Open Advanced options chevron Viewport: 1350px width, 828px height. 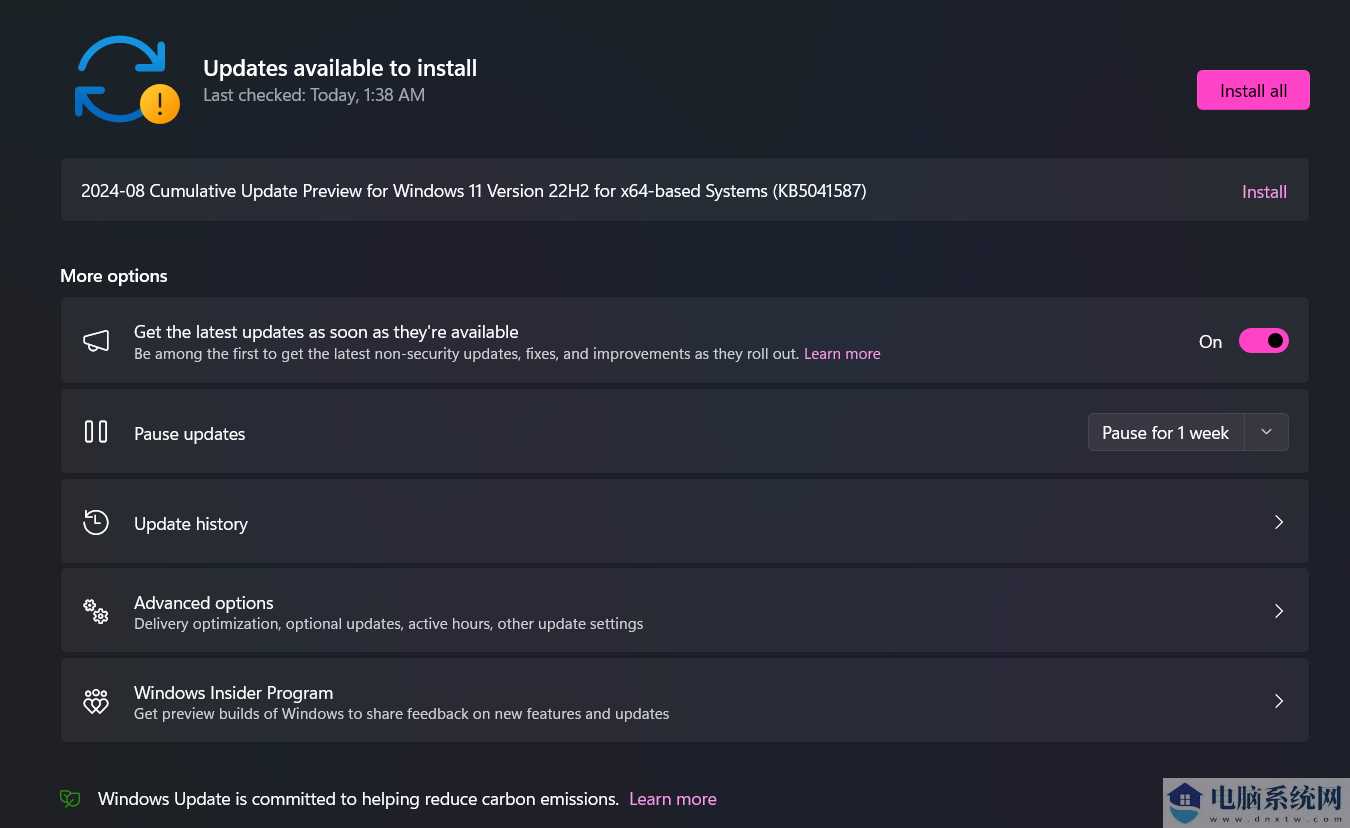coord(1278,611)
